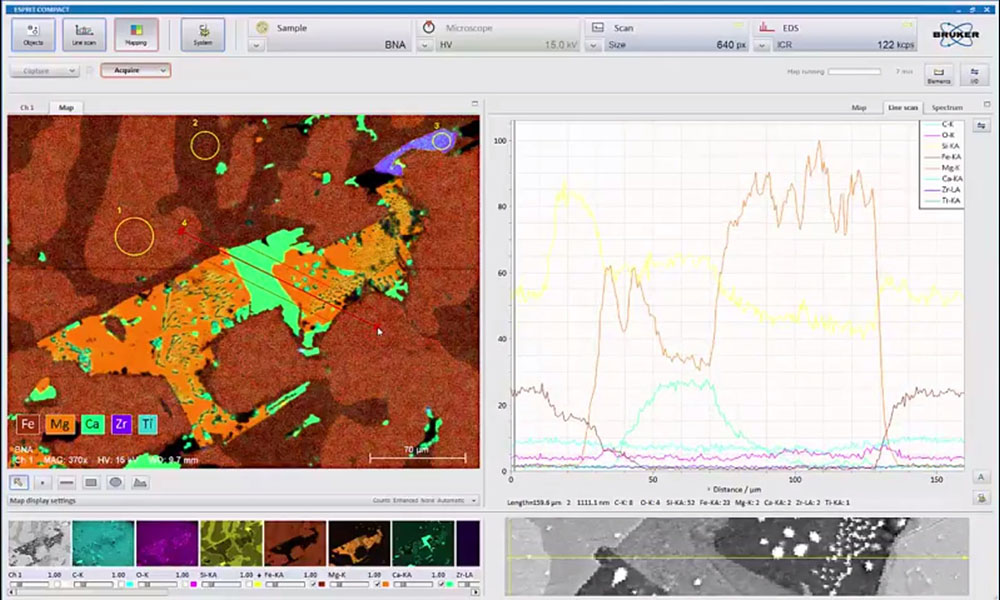Switch to Line scan mode icon

84,34
